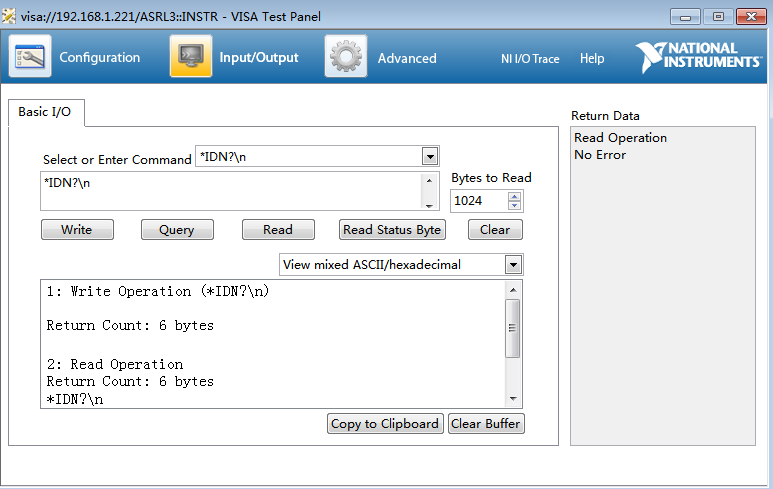Click the Bytes to Read field

(479, 201)
